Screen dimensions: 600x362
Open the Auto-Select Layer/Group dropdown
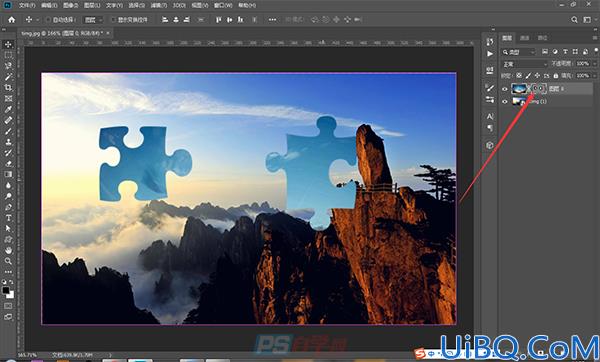[x=94, y=20]
